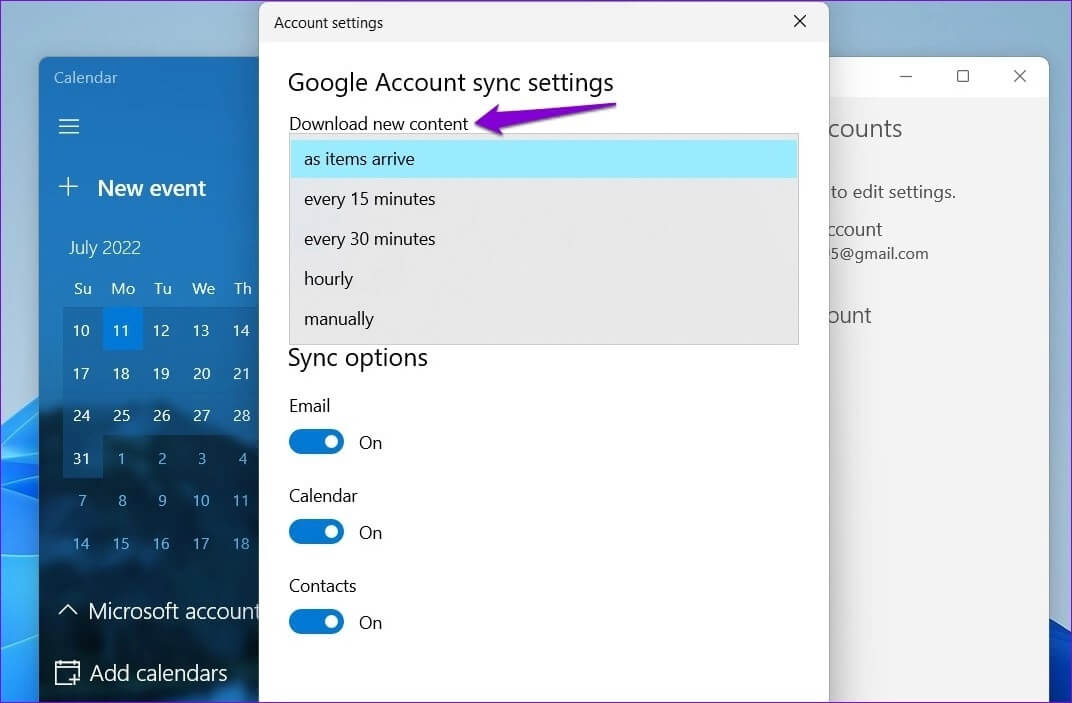
Task: Select August 9 in mini calendar
Action: click(x=162, y=501)
